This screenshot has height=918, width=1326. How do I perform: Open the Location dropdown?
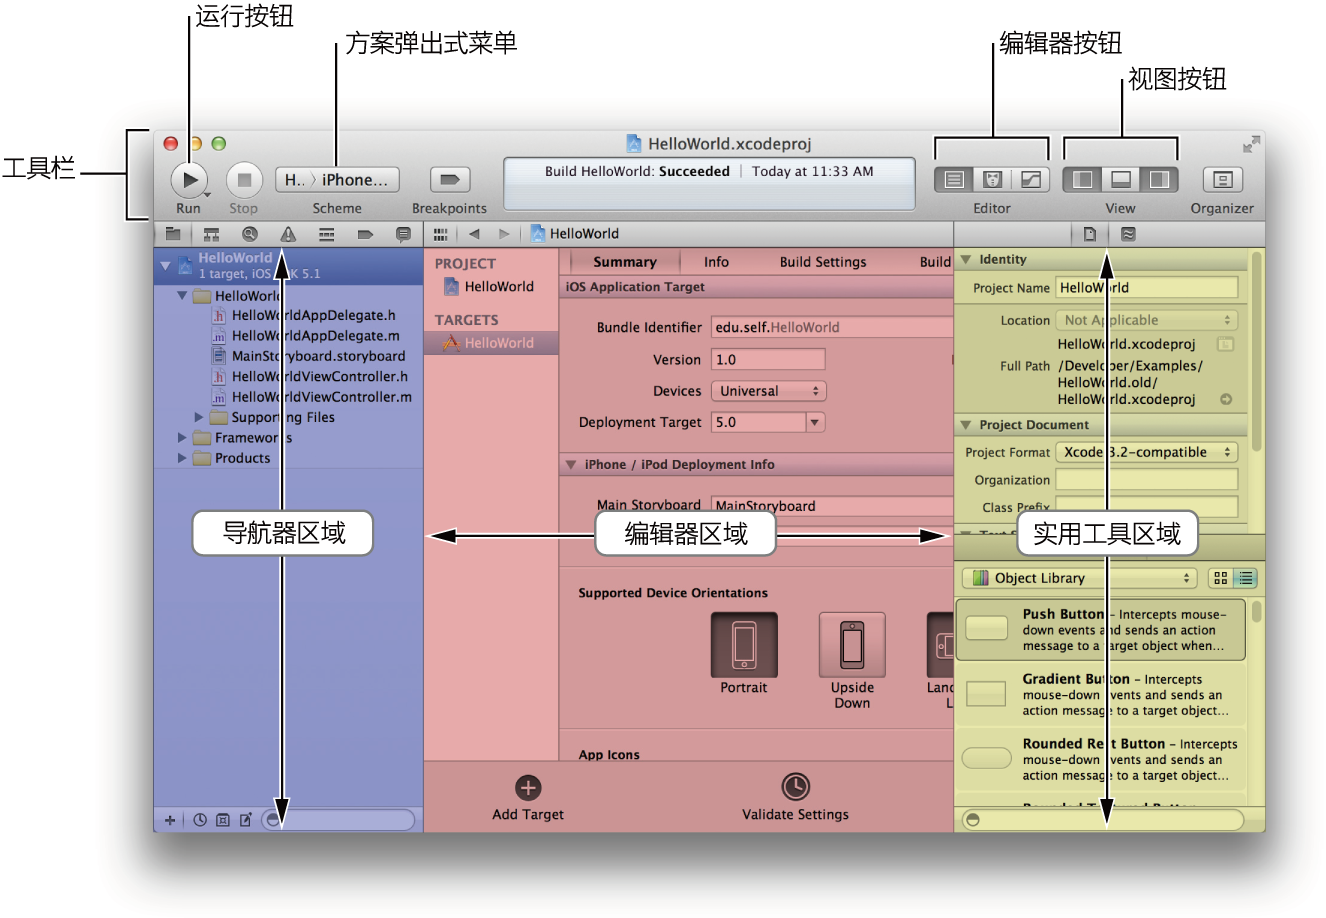(x=1147, y=320)
